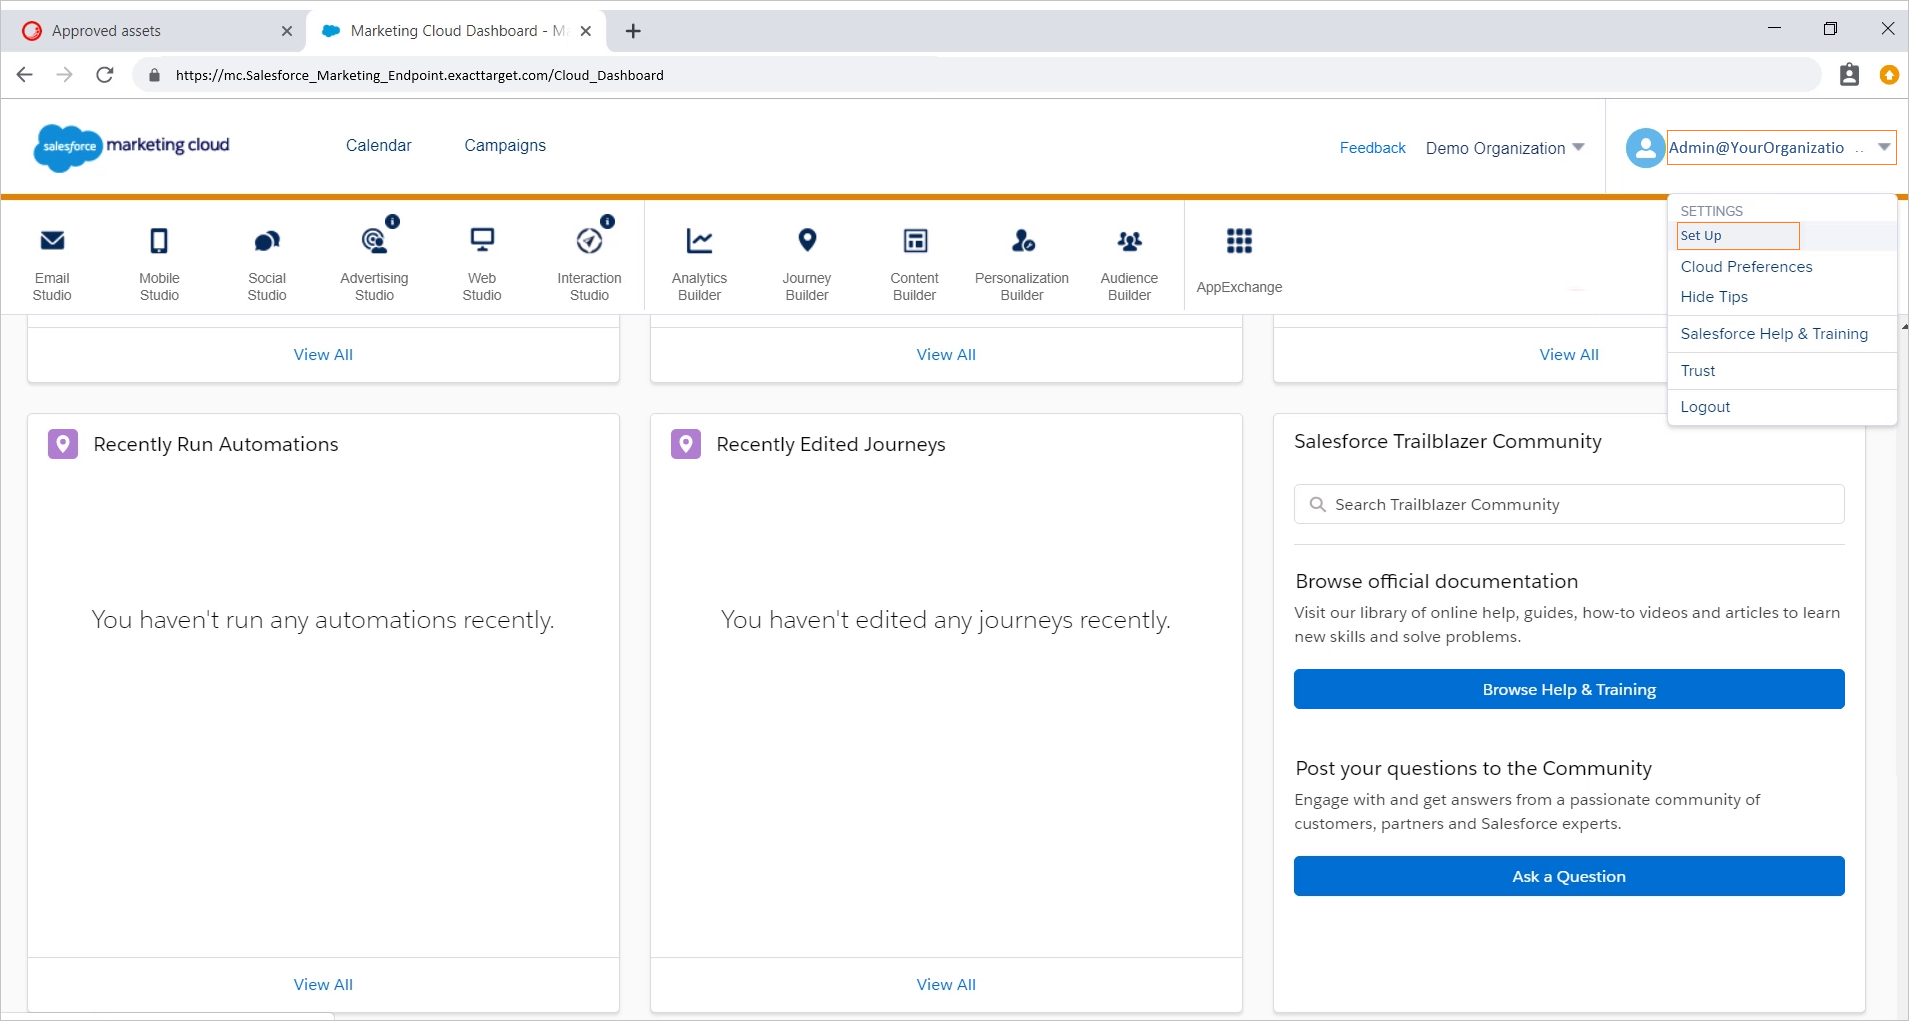Viewport: 1909px width, 1021px height.
Task: Click the Salesforce Trailblazer Community heading
Action: click(x=1447, y=441)
